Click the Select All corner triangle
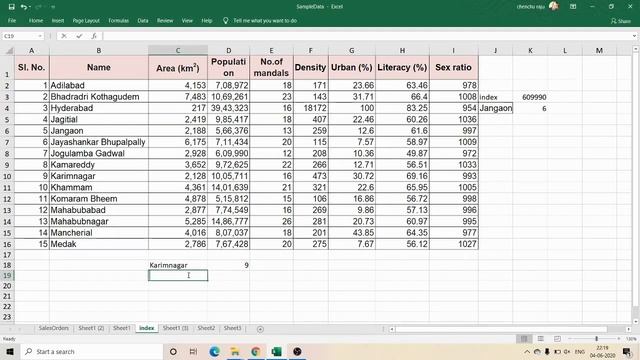The width and height of the screenshot is (640, 360). pos(8,51)
